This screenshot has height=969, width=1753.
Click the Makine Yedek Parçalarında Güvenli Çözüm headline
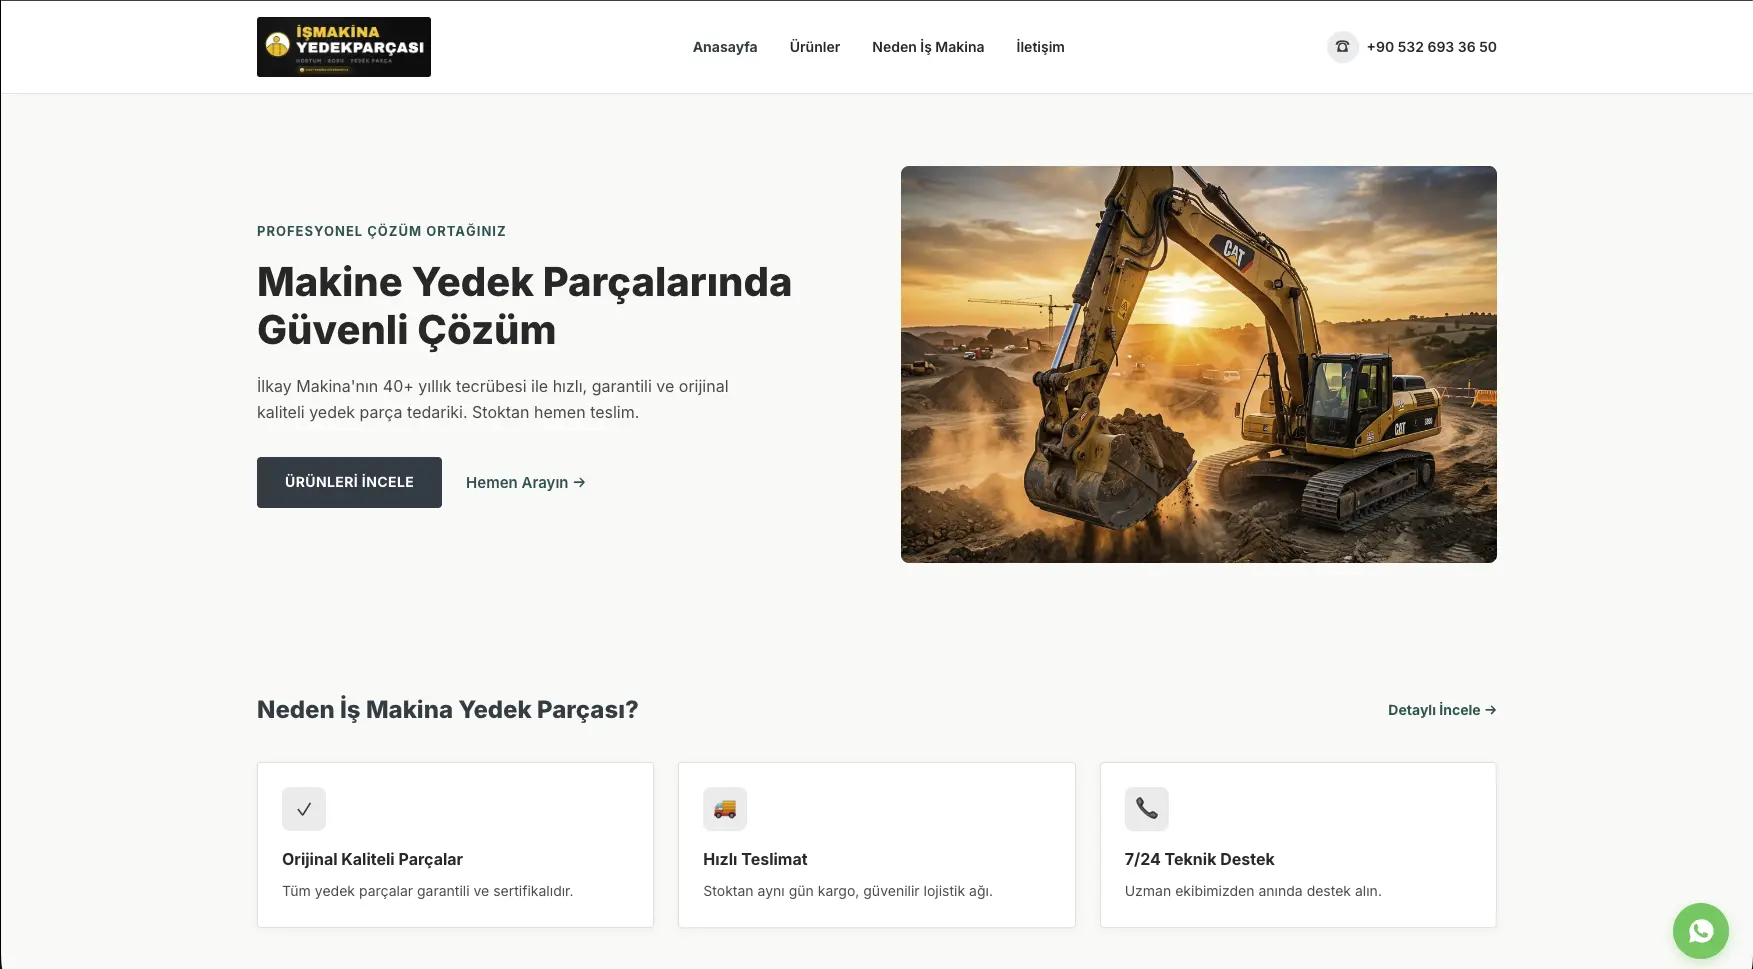coord(524,306)
